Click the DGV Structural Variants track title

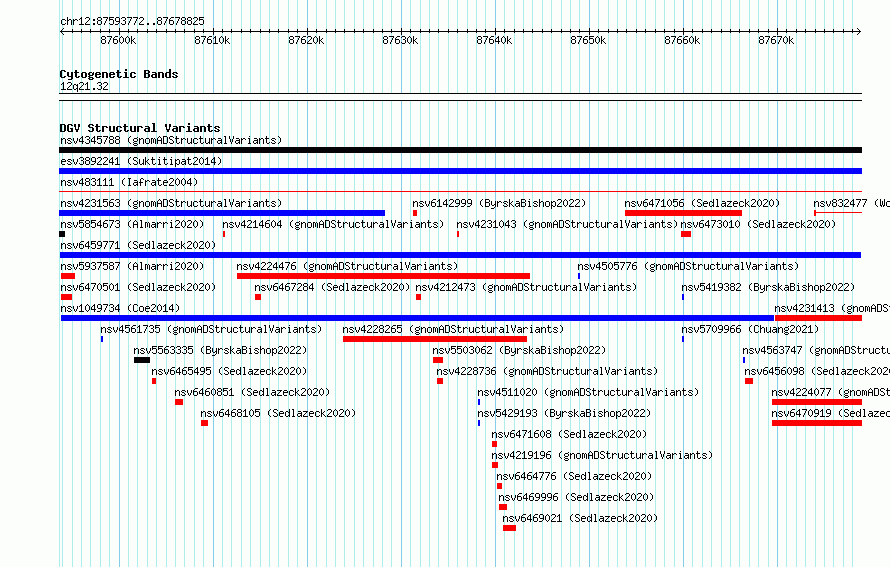(x=140, y=128)
